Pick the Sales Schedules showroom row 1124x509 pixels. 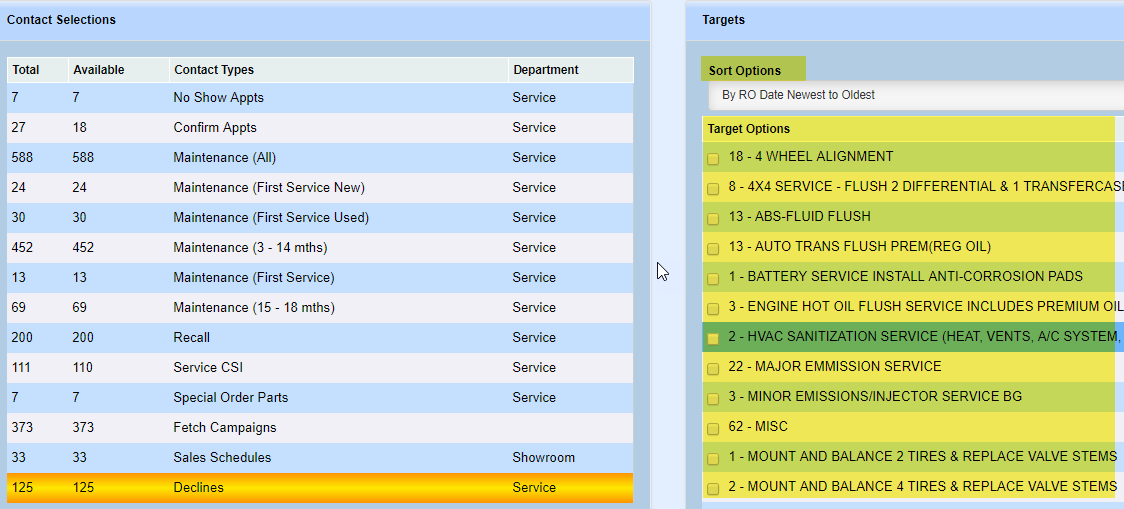pyautogui.click(x=222, y=458)
